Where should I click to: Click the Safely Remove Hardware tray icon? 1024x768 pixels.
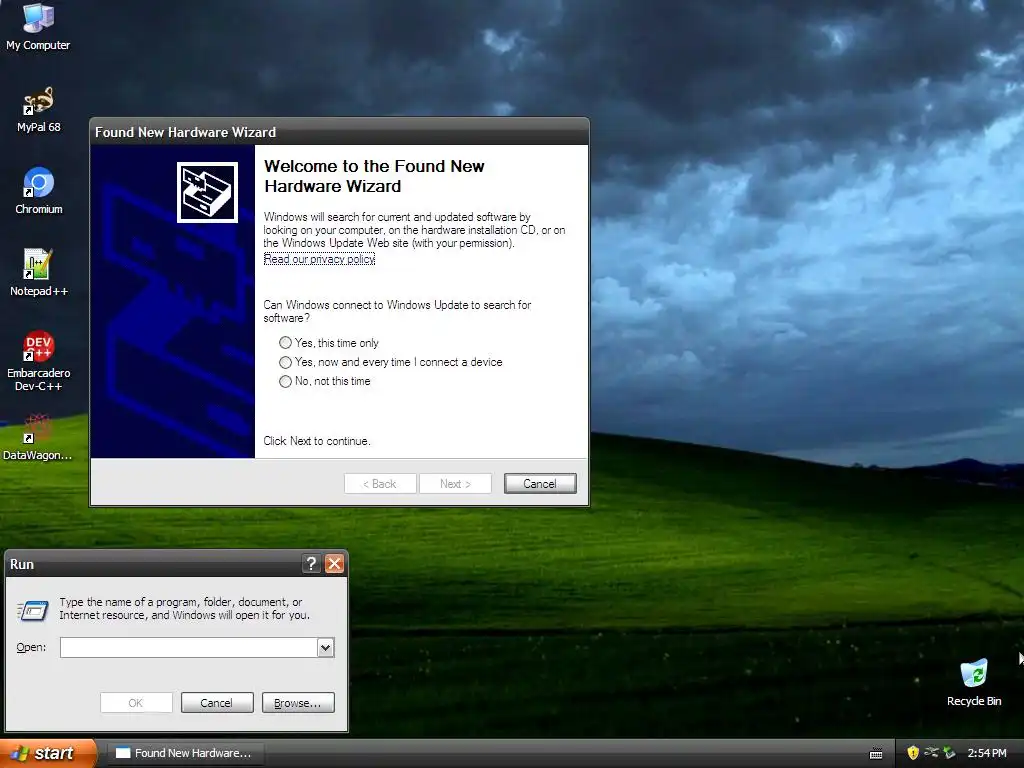pyautogui.click(x=949, y=753)
